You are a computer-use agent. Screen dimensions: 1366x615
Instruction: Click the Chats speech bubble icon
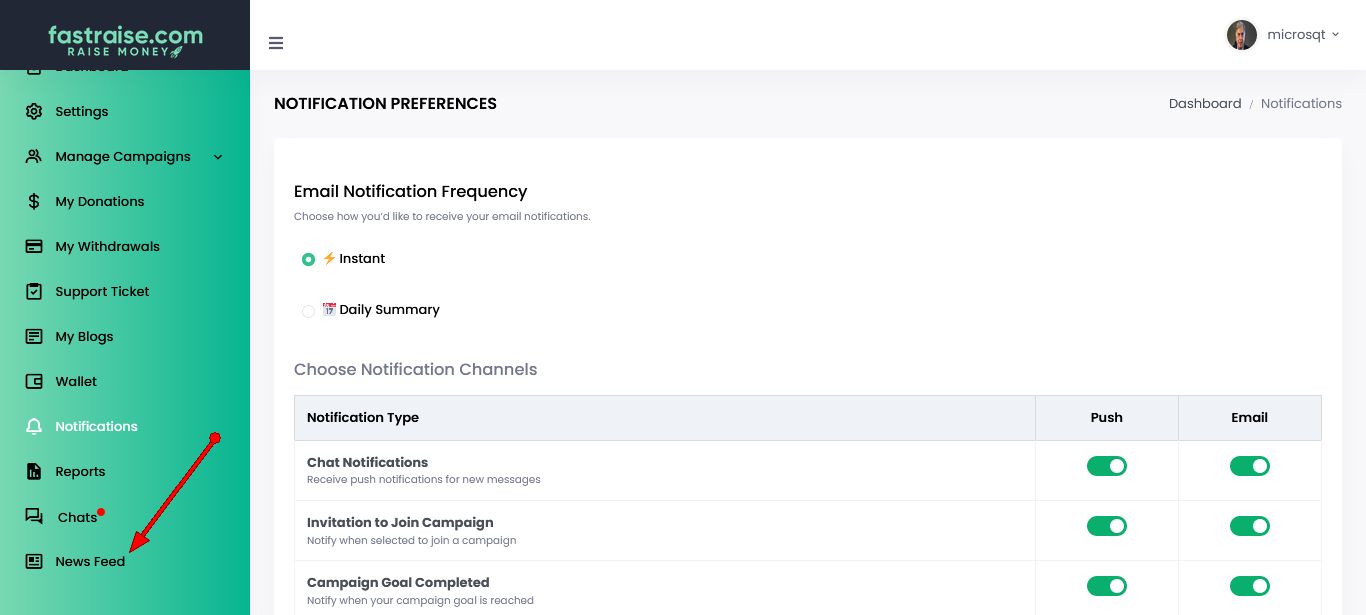[34, 517]
